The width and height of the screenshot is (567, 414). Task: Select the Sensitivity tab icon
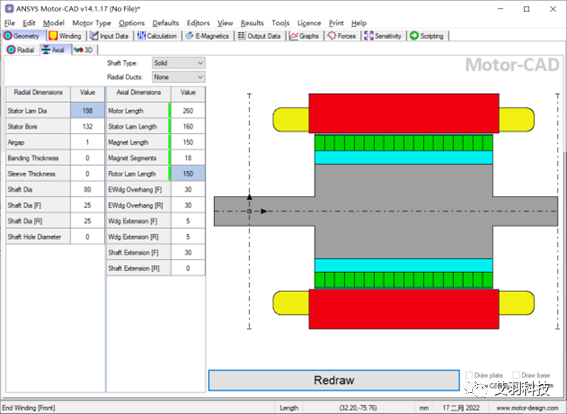tap(368, 36)
